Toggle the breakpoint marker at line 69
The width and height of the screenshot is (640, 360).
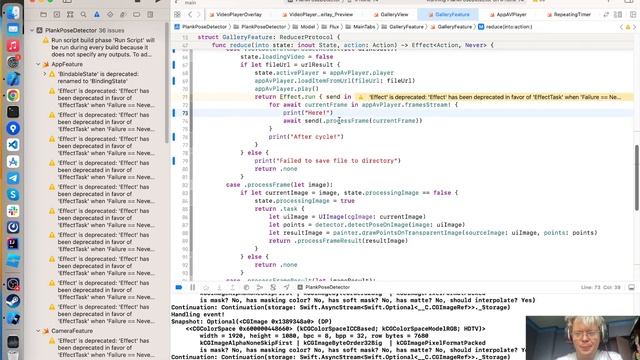pos(174,81)
